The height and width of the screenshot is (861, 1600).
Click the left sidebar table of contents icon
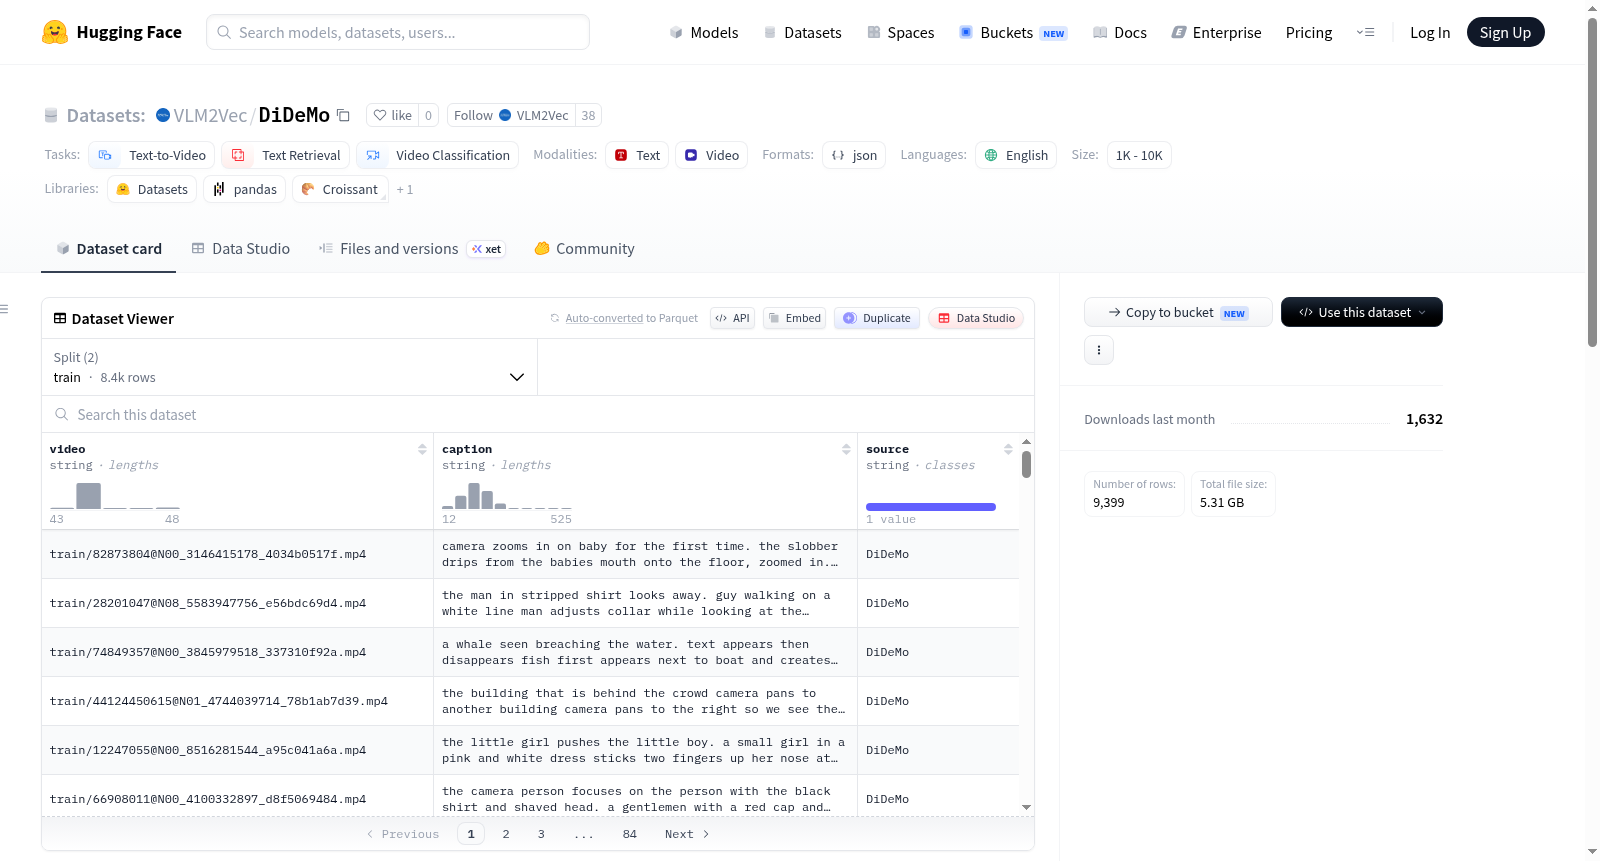[4, 309]
